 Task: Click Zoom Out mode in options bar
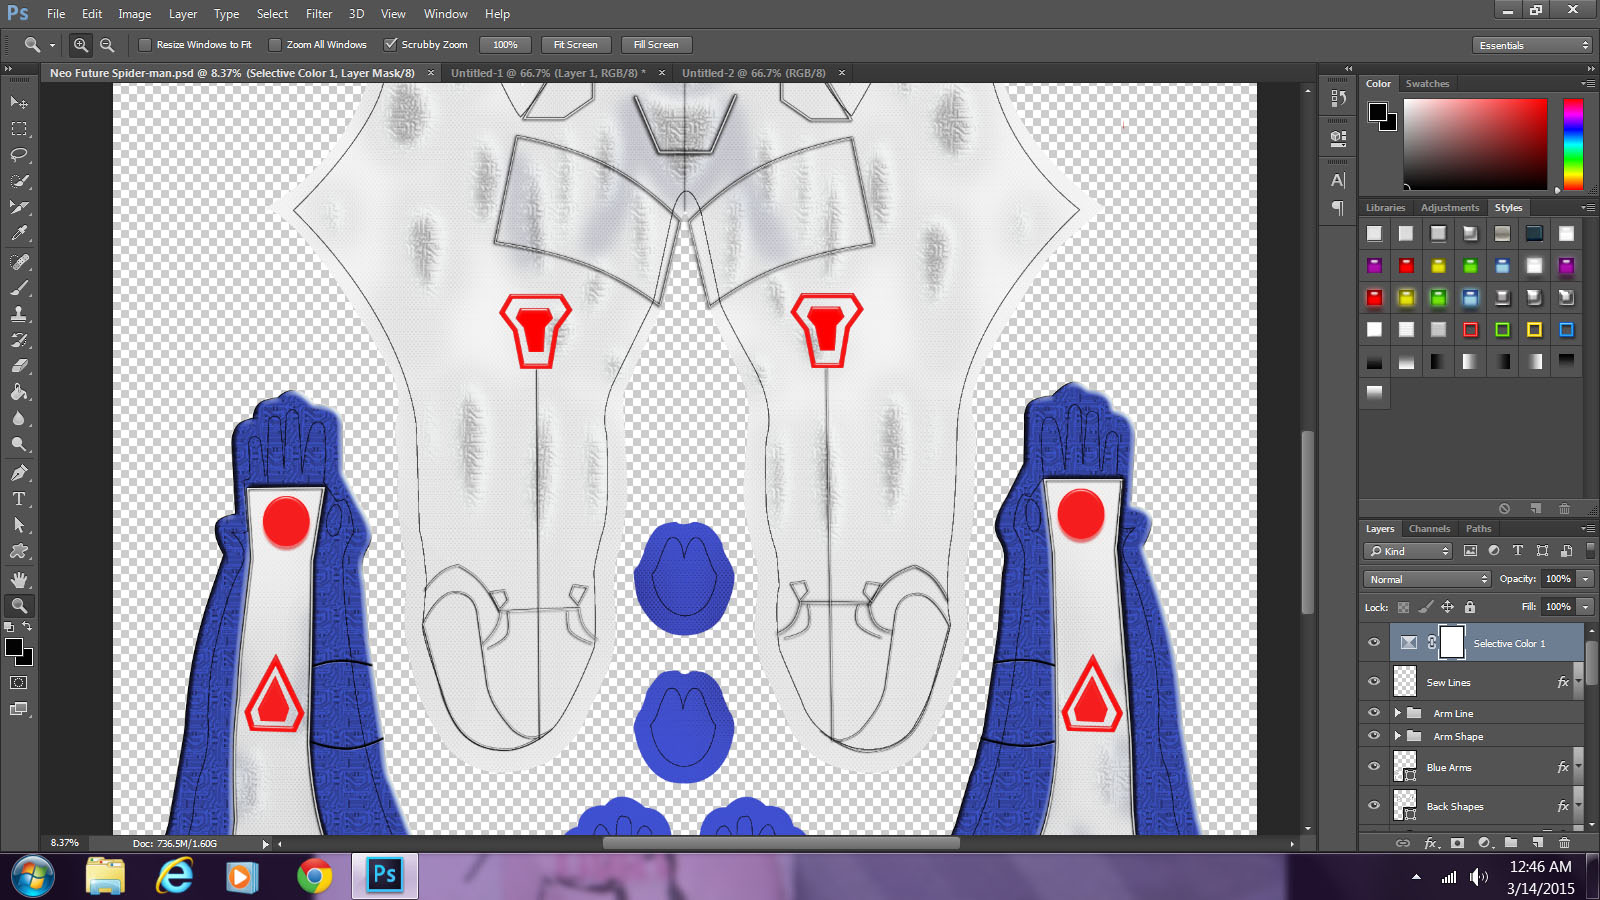click(x=107, y=45)
